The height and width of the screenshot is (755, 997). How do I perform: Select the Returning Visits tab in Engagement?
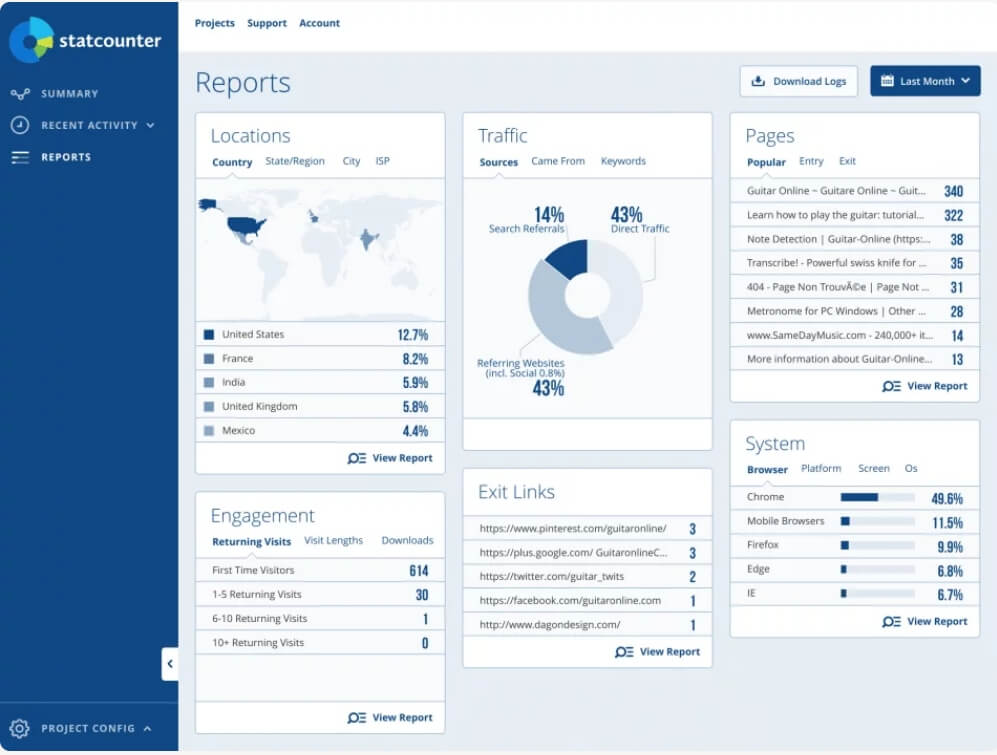pos(251,541)
